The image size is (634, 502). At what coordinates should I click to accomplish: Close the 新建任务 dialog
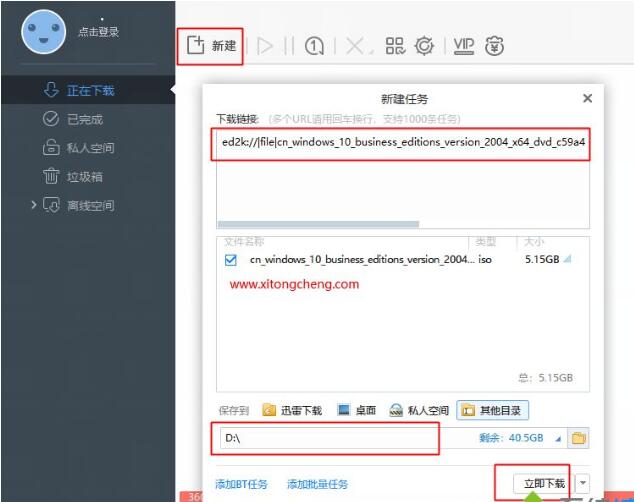pos(588,98)
